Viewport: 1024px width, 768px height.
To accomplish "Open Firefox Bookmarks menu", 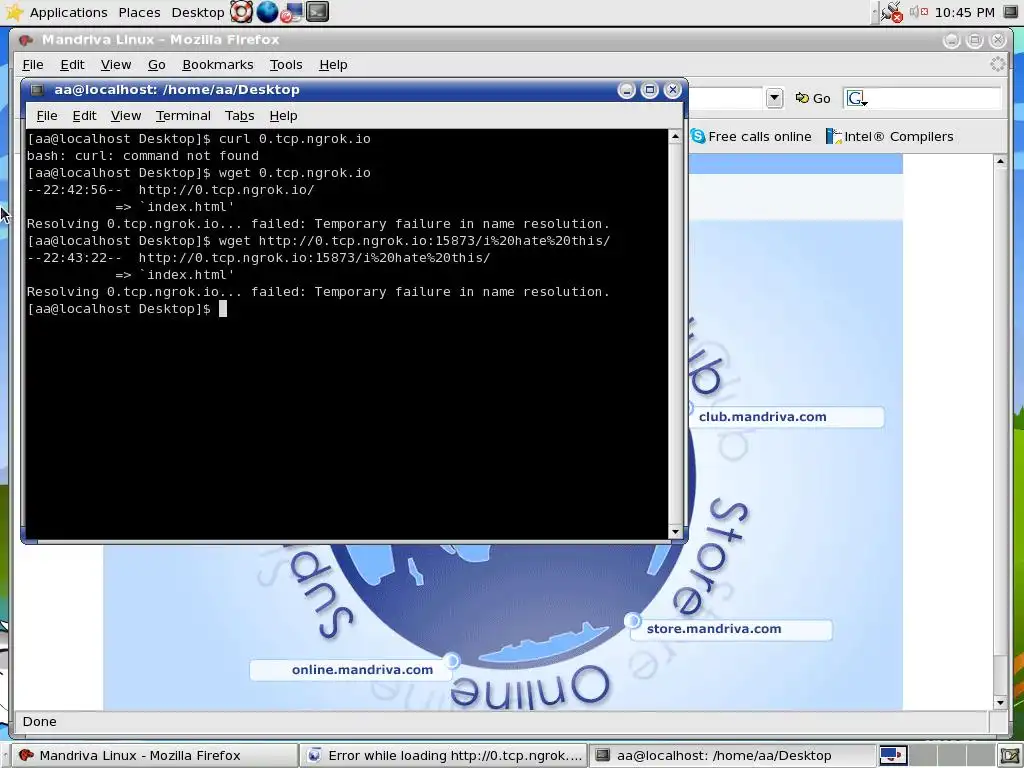I will click(217, 65).
